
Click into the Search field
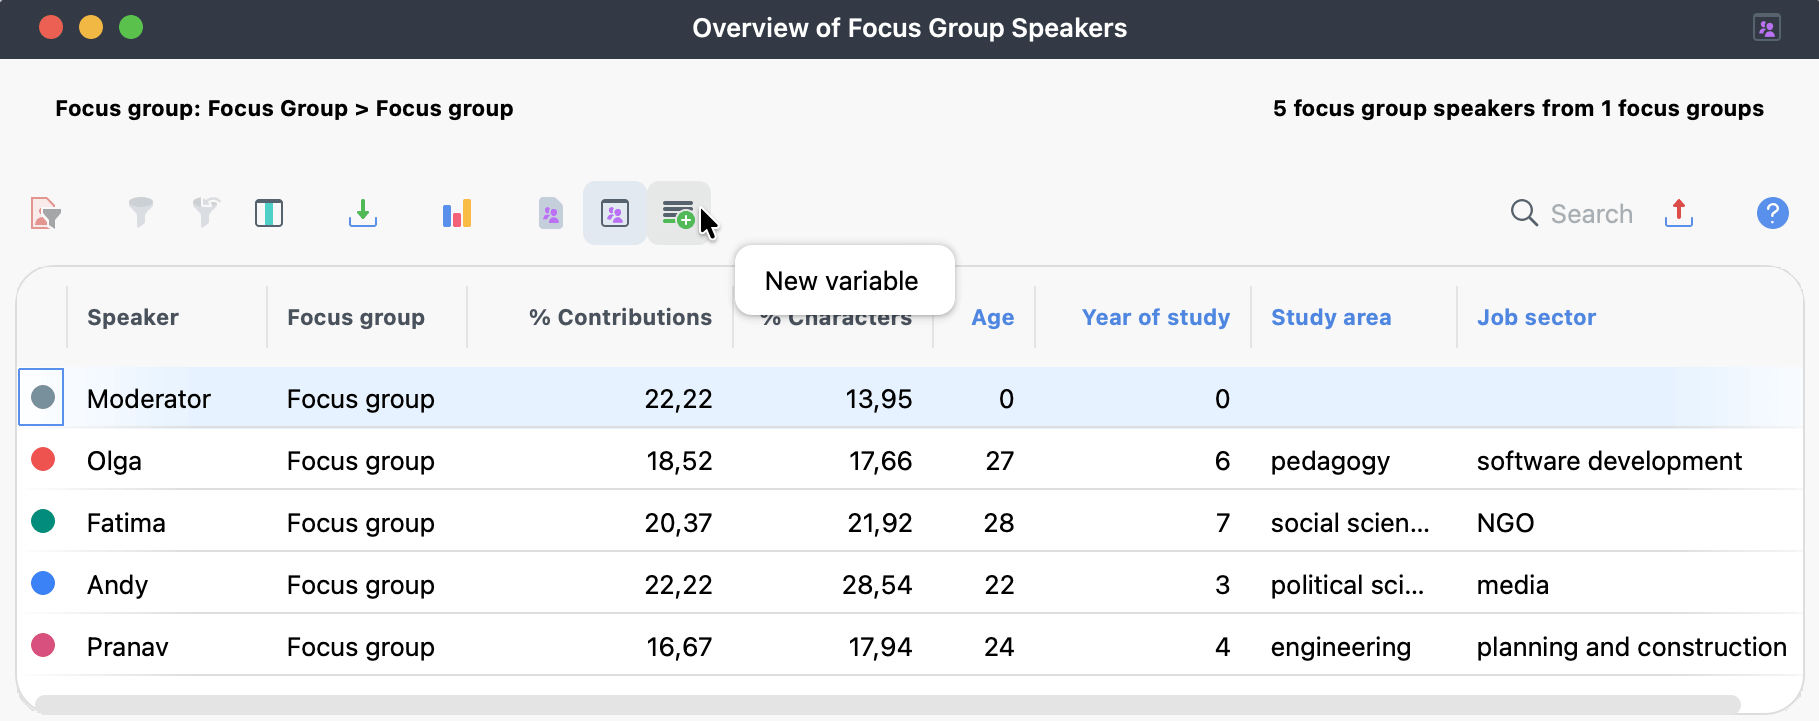click(x=1592, y=214)
